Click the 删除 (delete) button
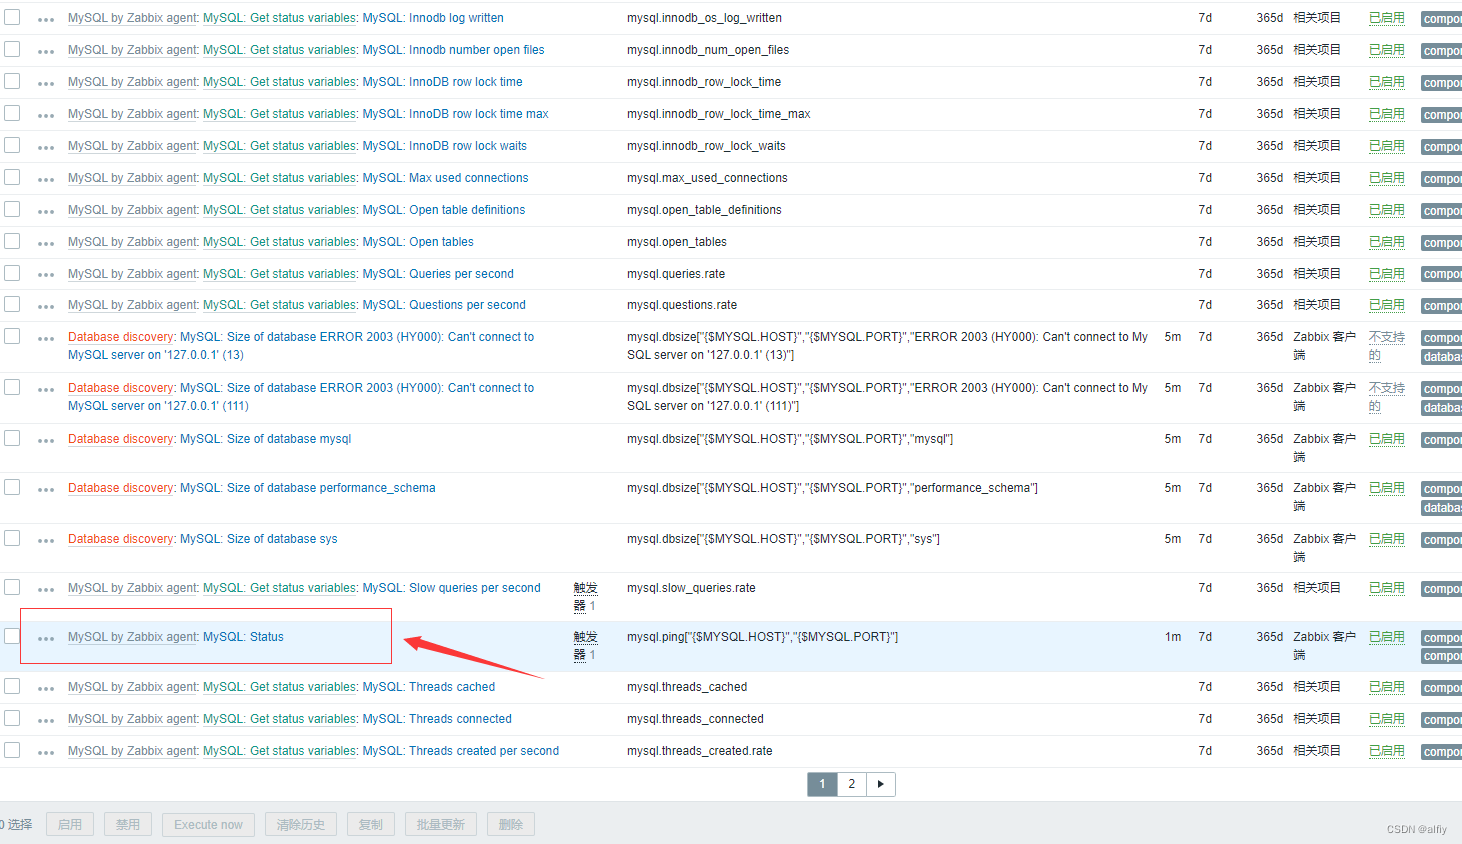 point(511,825)
